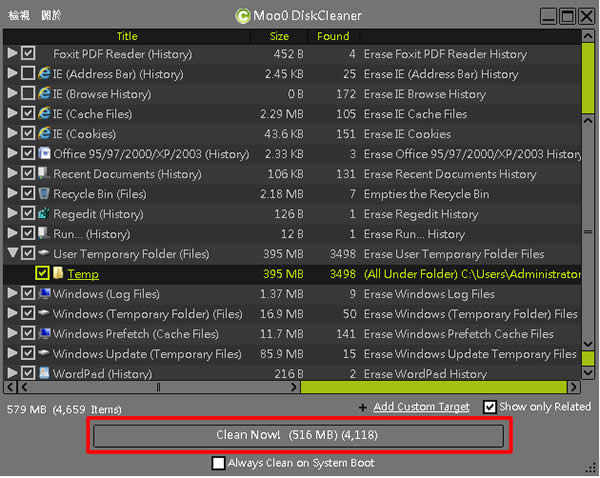Viewport: 600px width, 478px height.
Task: Click Erase Windows Log Files description
Action: [x=429, y=294]
